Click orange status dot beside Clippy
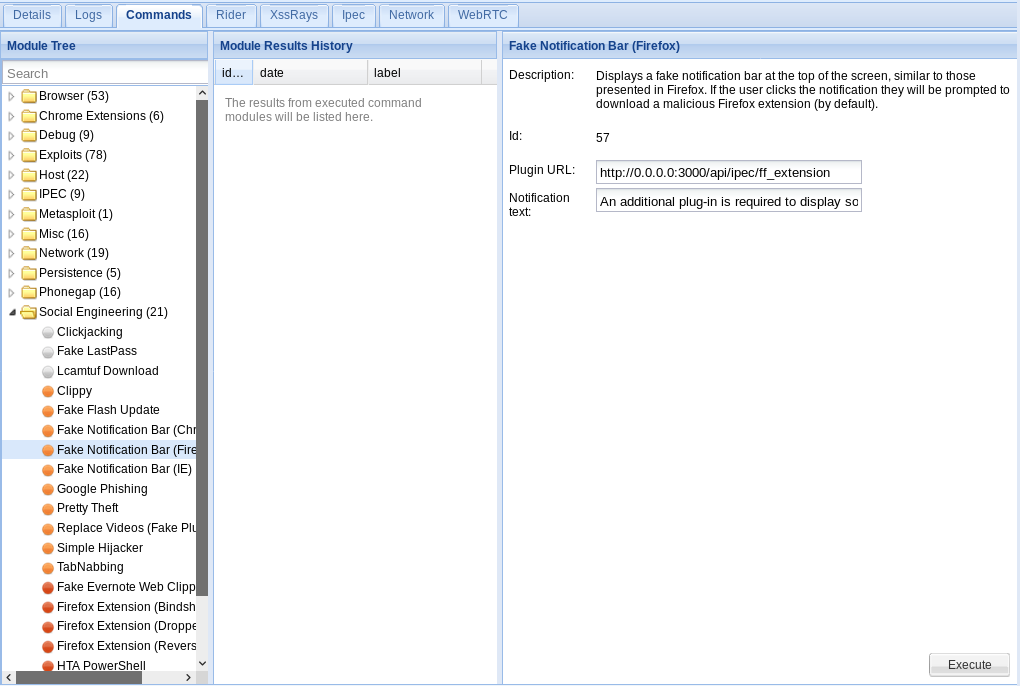1020x686 pixels. tap(47, 391)
